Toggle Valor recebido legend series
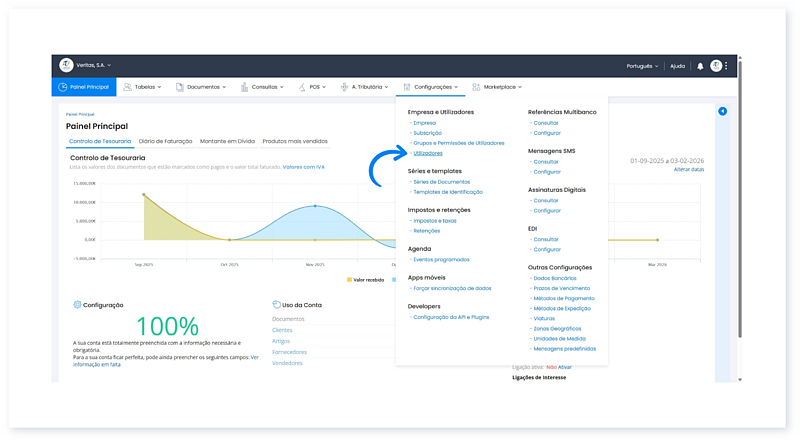Viewport: 800px width, 442px height. (366, 280)
